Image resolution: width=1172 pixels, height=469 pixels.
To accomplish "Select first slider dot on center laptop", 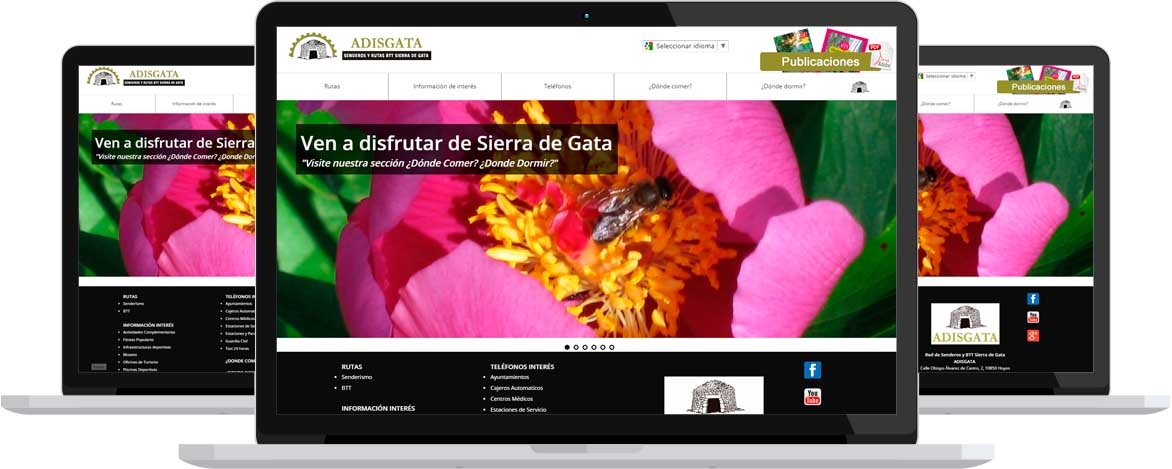I will point(567,347).
